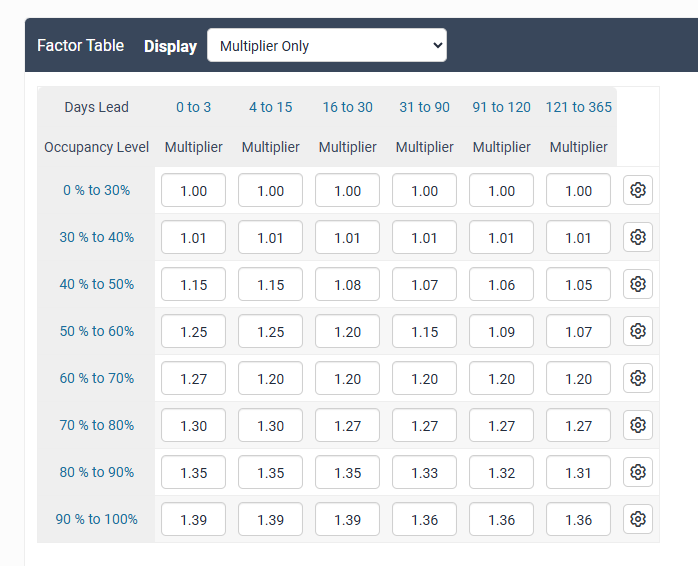Click gear icon for 0% to 30% row

point(638,190)
